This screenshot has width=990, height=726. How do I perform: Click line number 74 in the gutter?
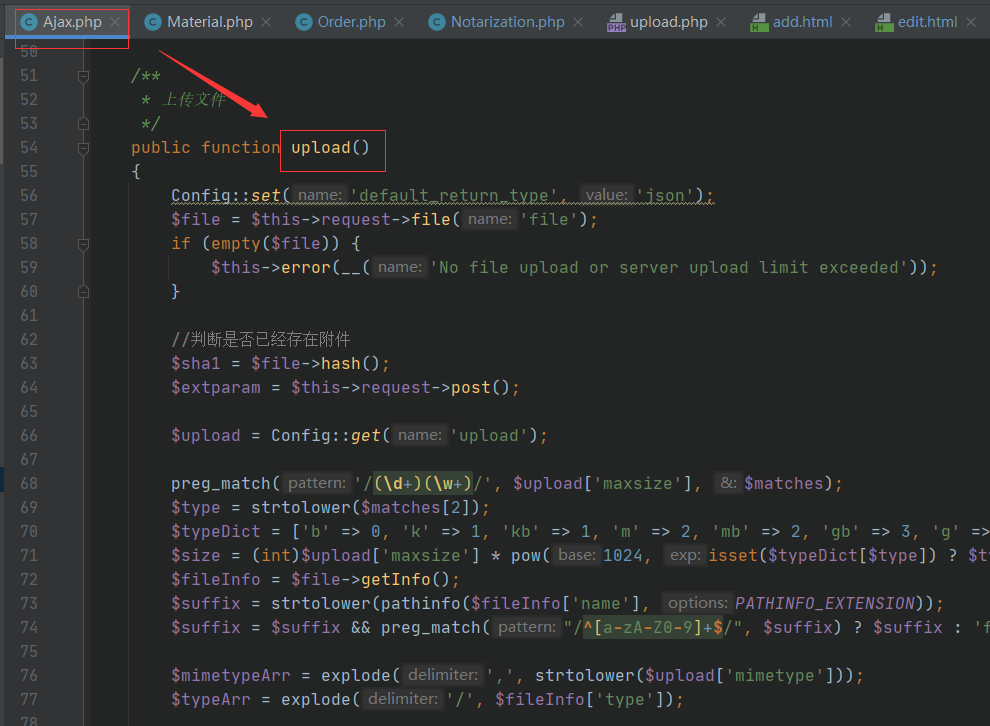pos(29,628)
